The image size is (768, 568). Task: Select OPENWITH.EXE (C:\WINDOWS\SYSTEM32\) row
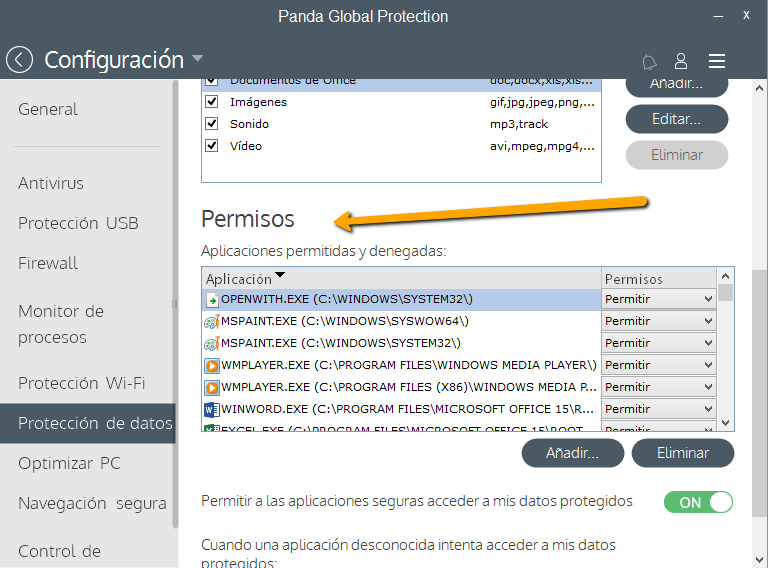click(x=401, y=299)
